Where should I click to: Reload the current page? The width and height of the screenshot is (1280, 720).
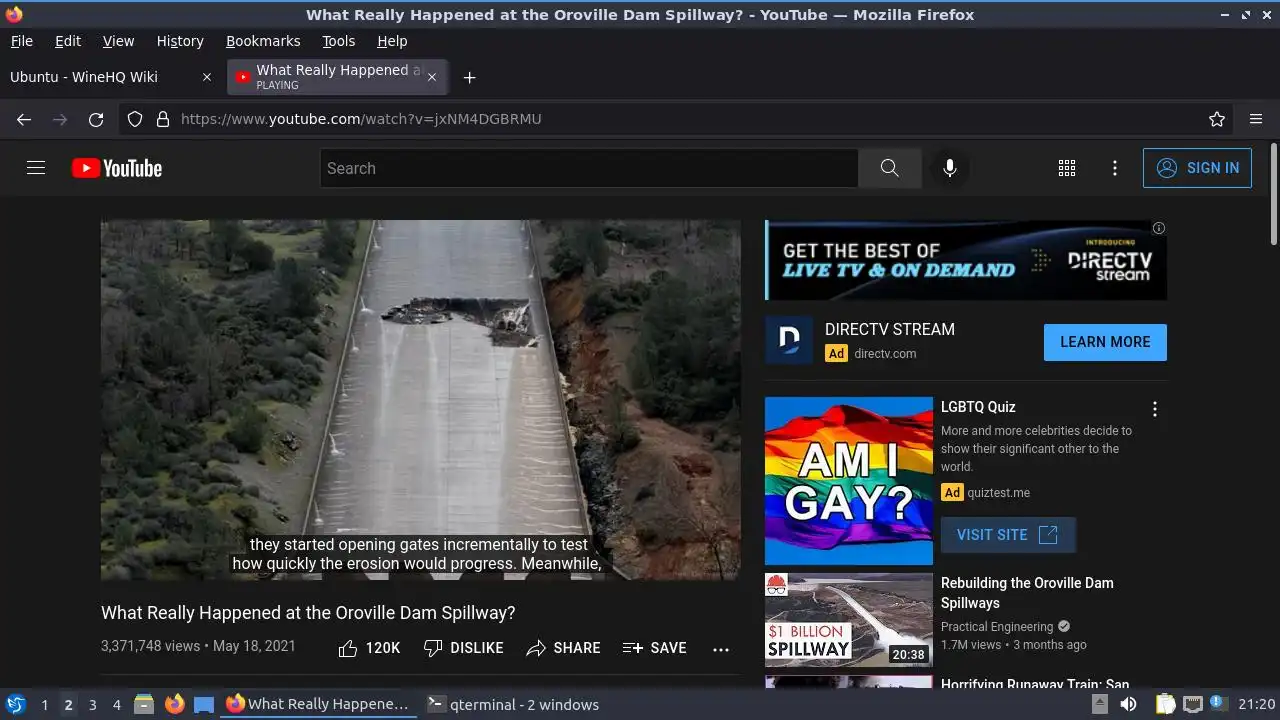96,119
